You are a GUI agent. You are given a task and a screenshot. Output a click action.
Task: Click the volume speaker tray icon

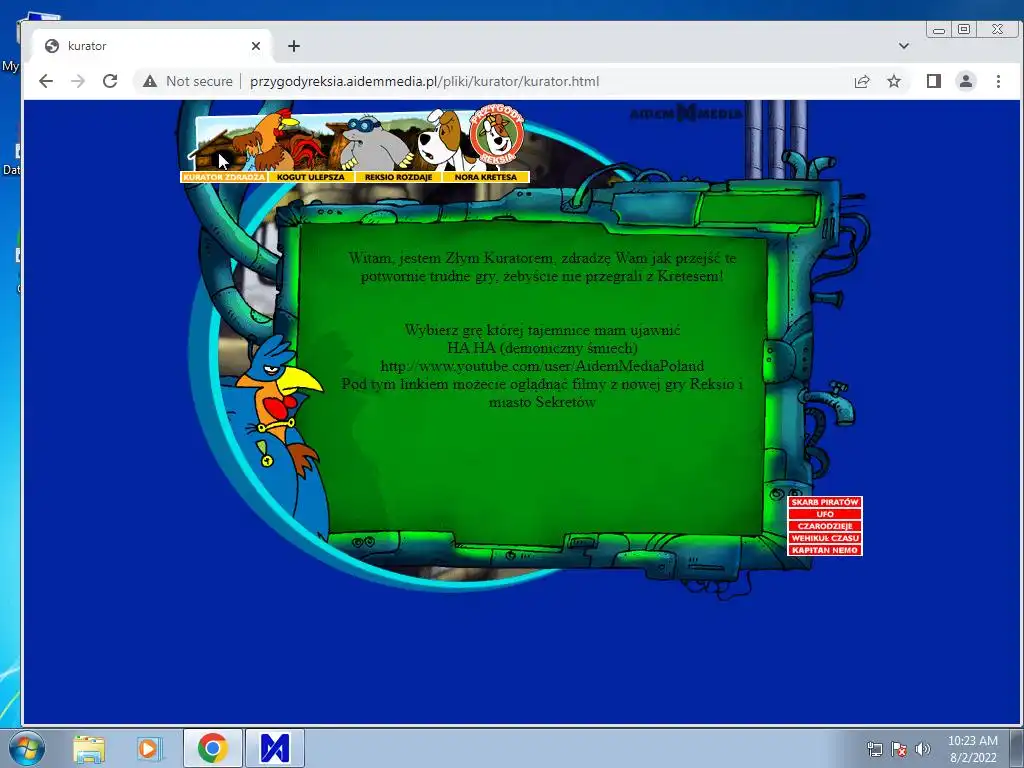click(923, 749)
